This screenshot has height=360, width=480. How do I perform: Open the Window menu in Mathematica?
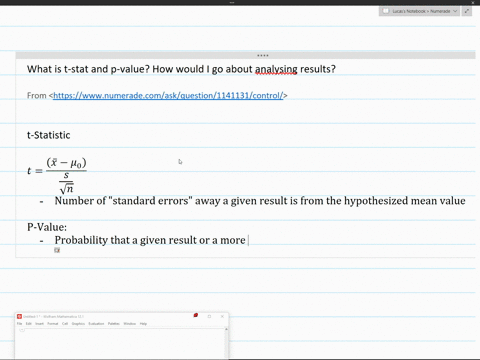tap(130, 324)
